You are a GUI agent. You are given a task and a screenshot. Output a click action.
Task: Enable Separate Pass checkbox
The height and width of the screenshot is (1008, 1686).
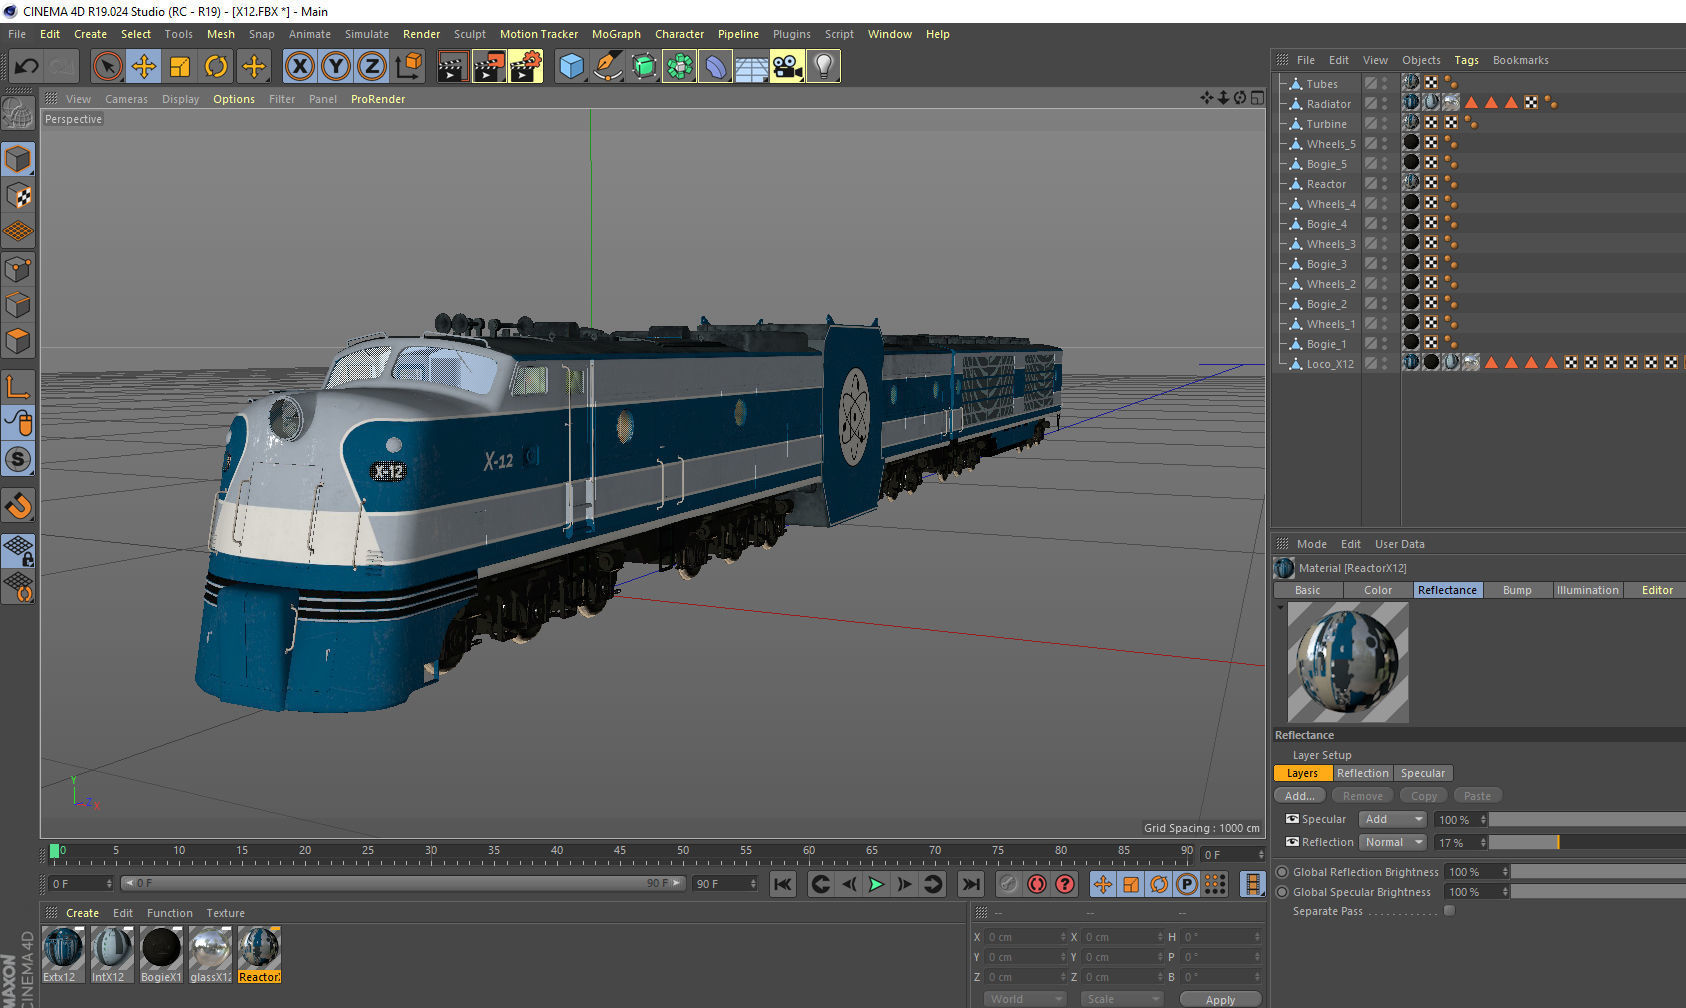(1449, 911)
